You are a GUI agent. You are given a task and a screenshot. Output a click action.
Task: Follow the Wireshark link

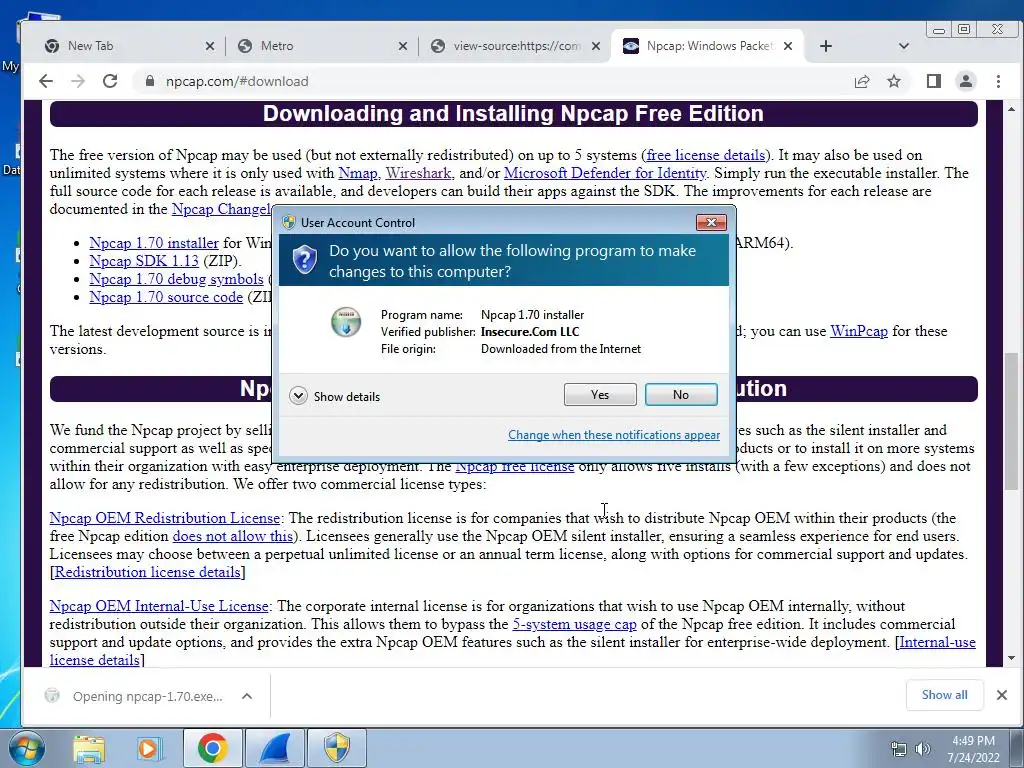(419, 173)
